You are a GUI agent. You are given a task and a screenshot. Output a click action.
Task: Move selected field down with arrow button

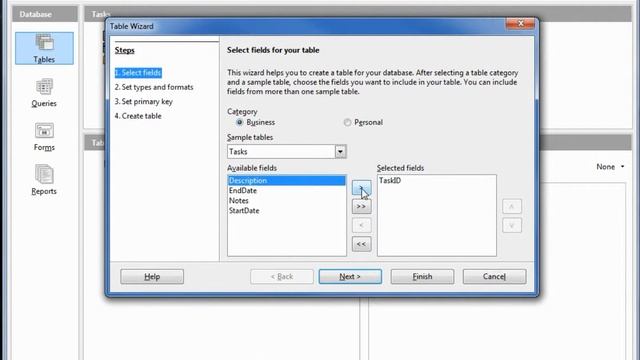click(x=512, y=225)
